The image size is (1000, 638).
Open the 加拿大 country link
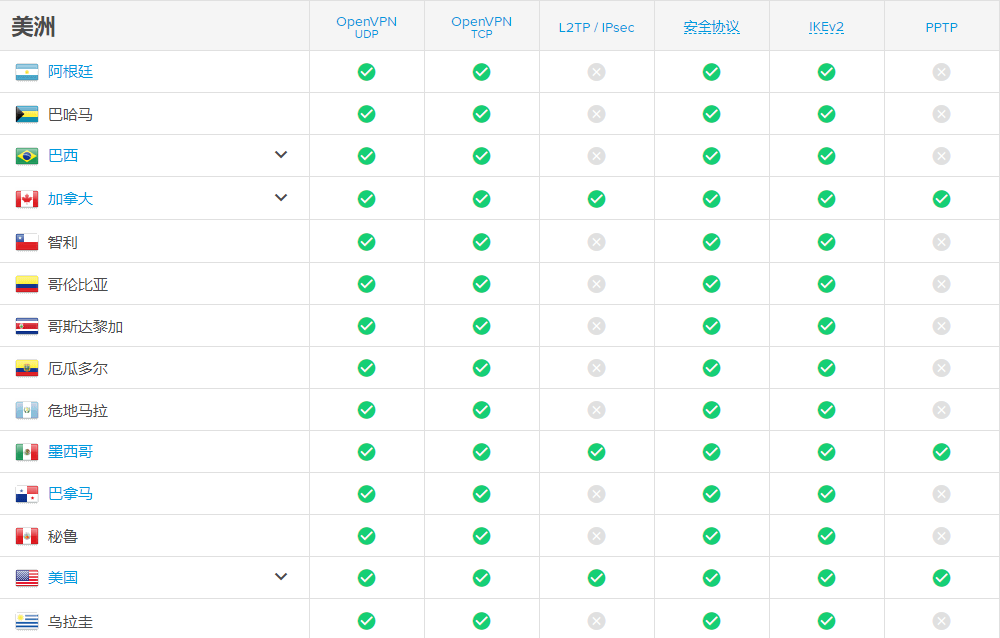[70, 199]
